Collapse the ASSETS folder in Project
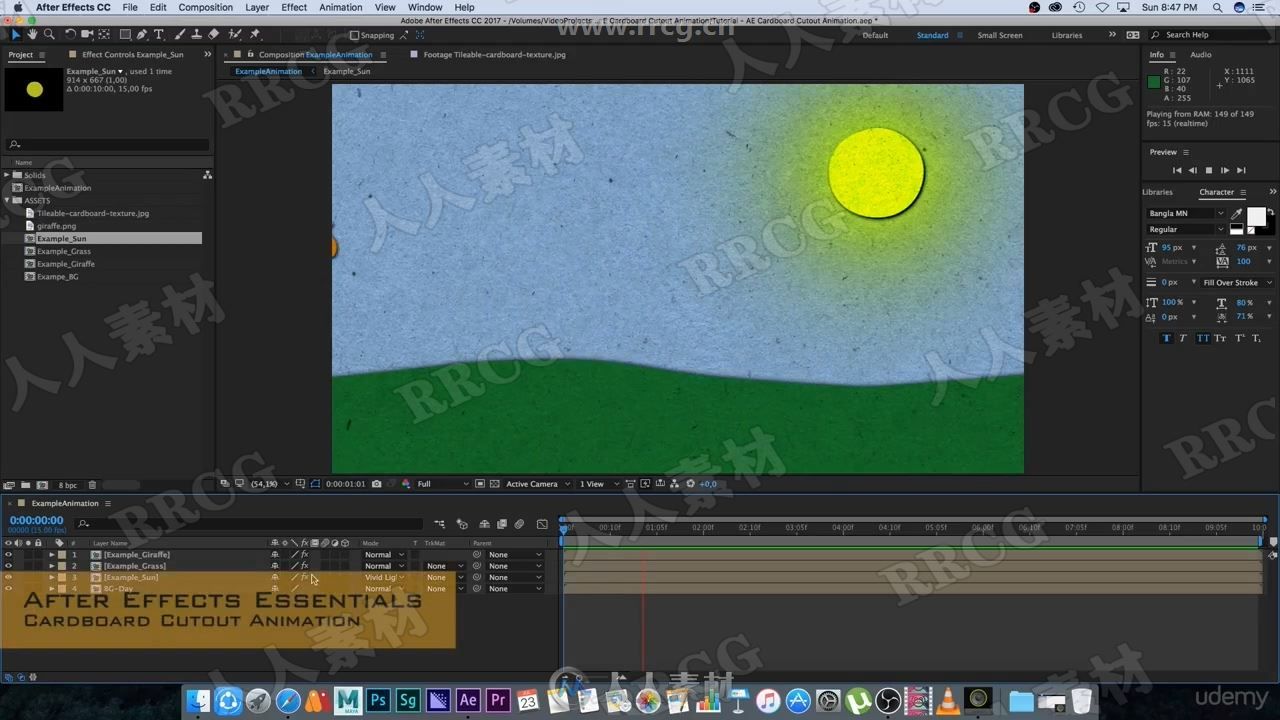The image size is (1280, 720). click(x=7, y=200)
